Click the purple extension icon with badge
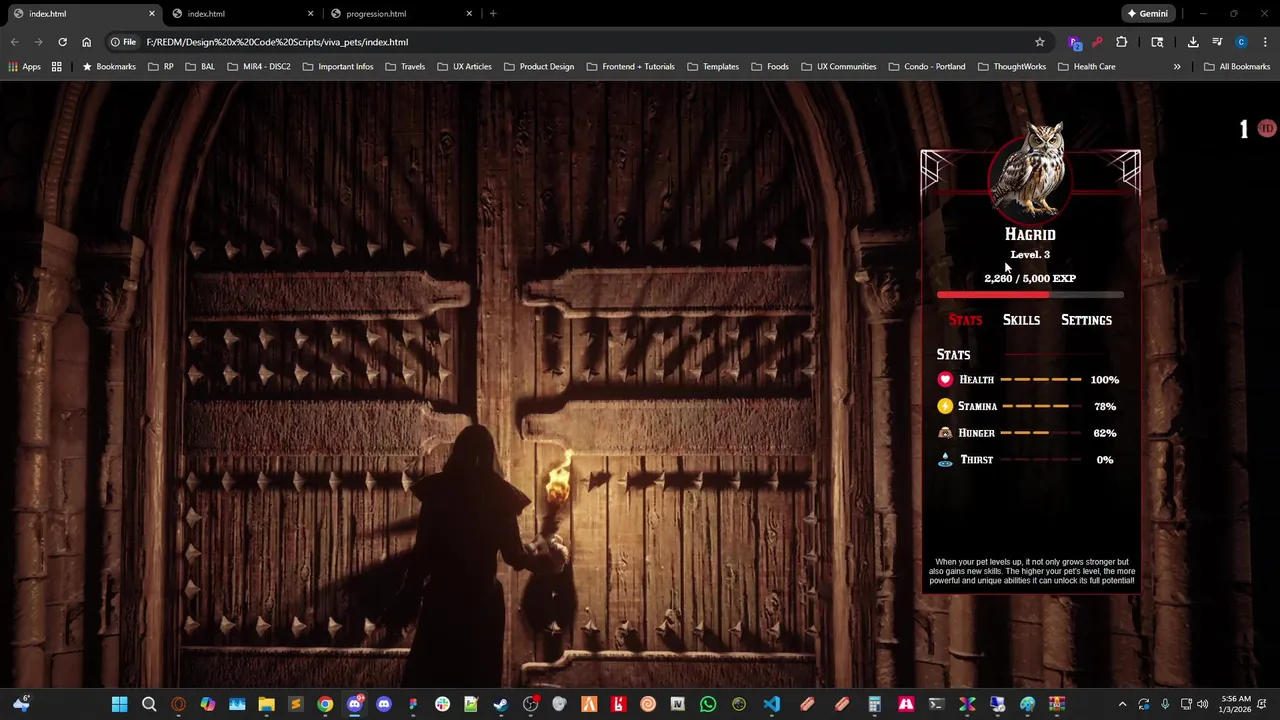Viewport: 1280px width, 720px height. (x=1075, y=42)
